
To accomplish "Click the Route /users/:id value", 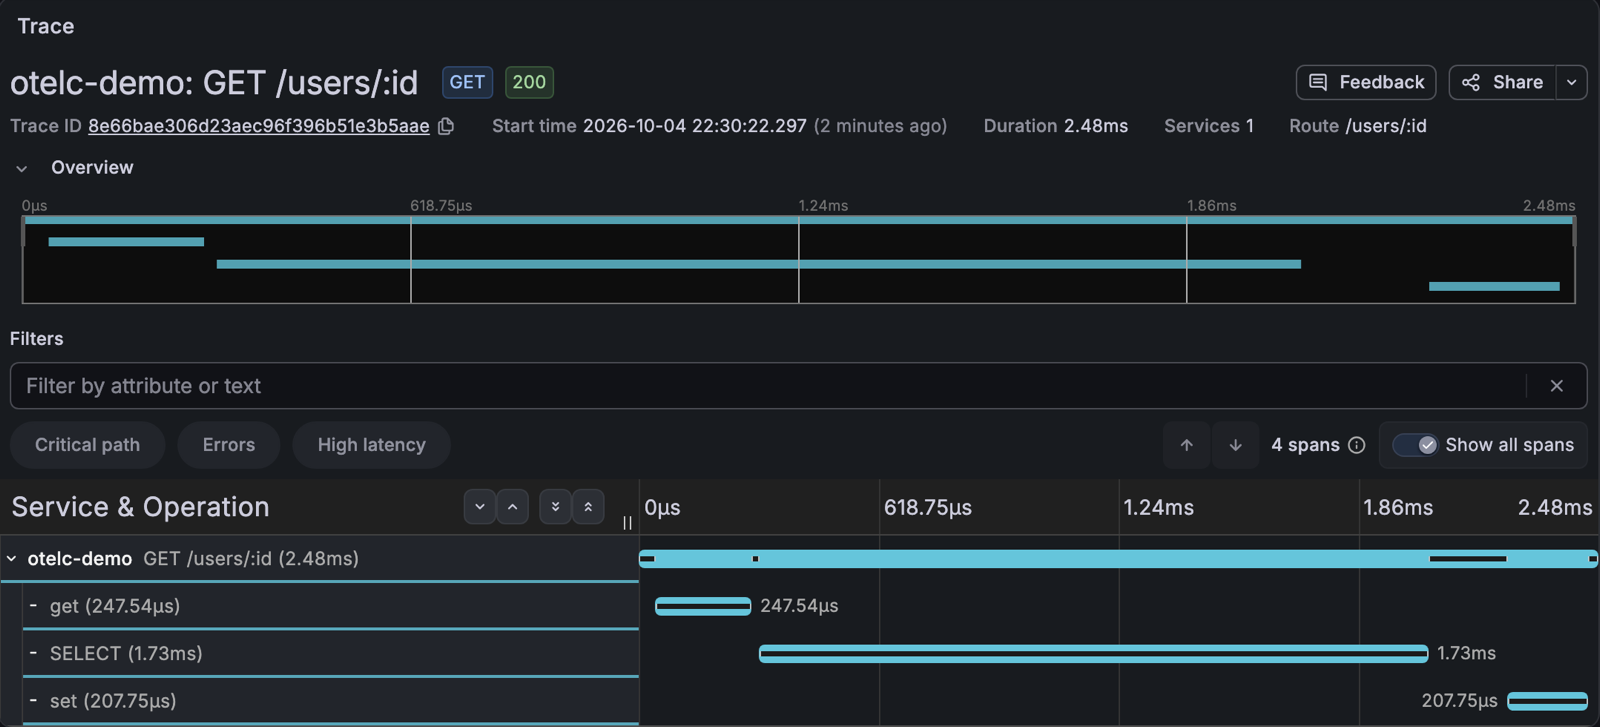I will pyautogui.click(x=1386, y=126).
